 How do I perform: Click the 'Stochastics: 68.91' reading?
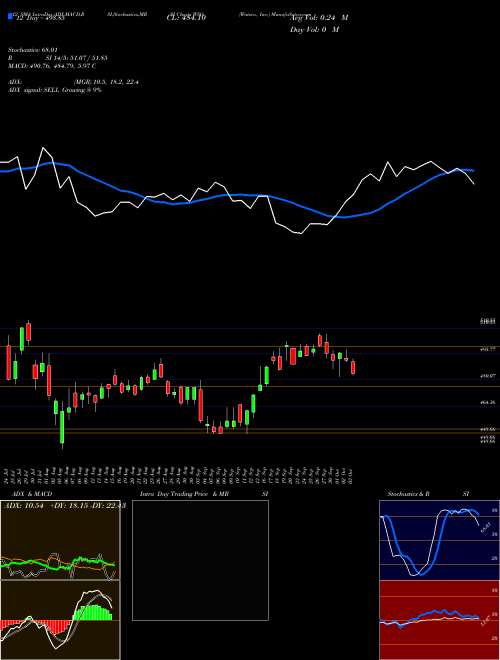tap(33, 50)
